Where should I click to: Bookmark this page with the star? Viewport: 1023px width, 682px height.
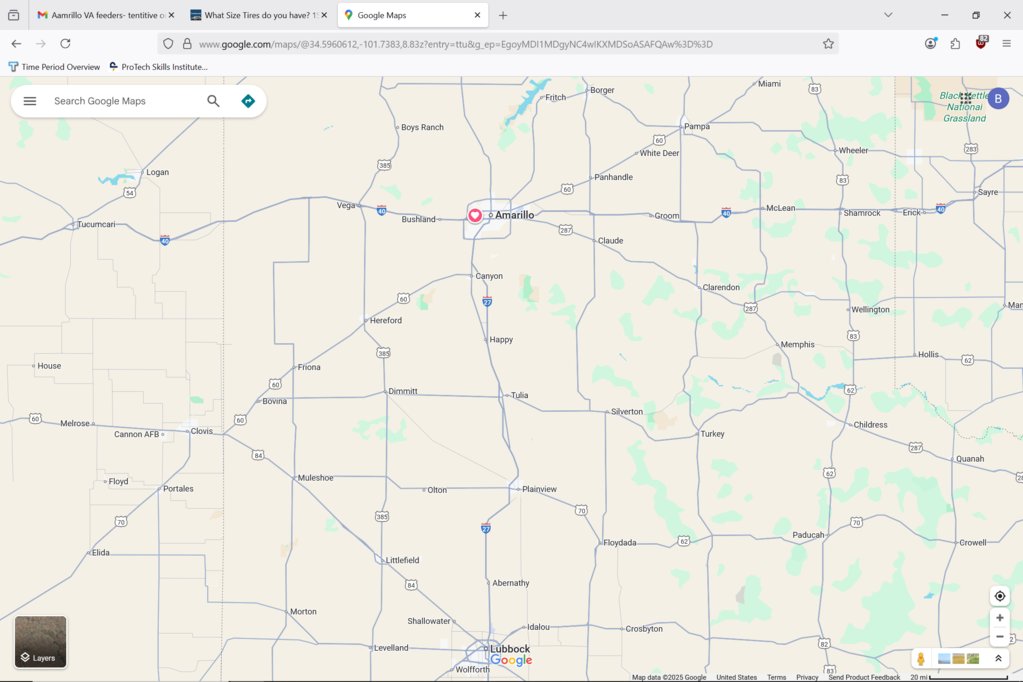click(828, 44)
